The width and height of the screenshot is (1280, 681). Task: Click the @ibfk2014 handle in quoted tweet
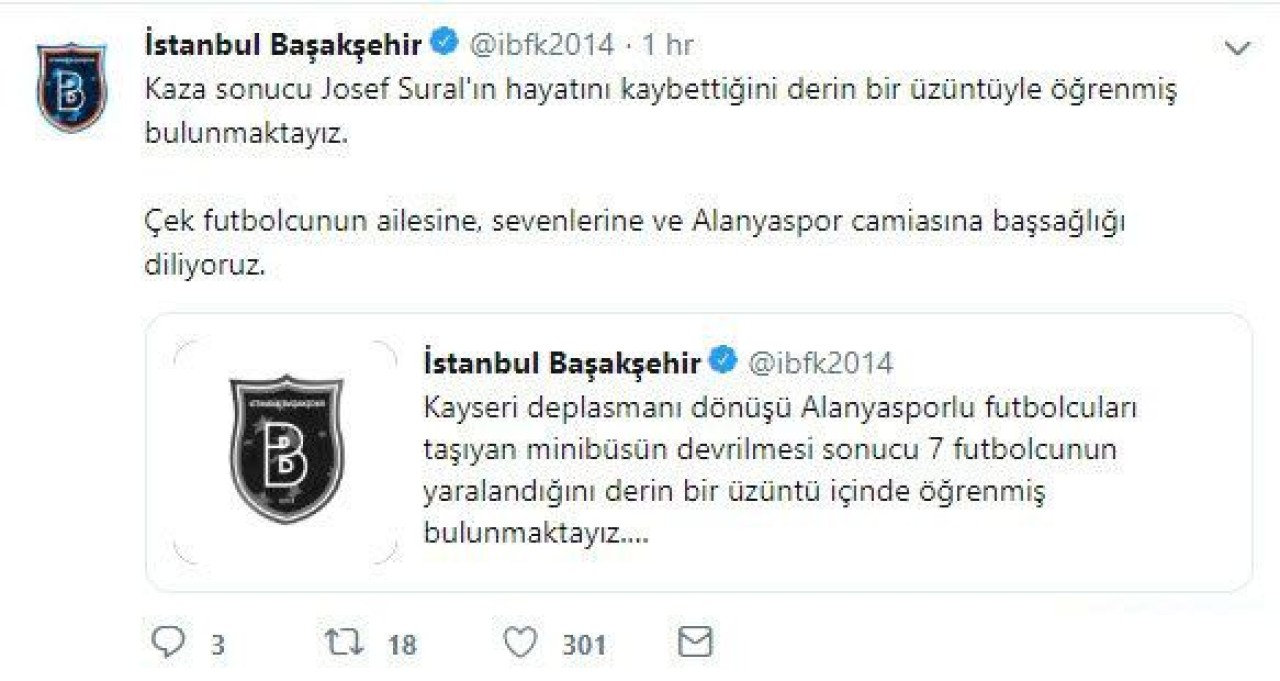(820, 362)
